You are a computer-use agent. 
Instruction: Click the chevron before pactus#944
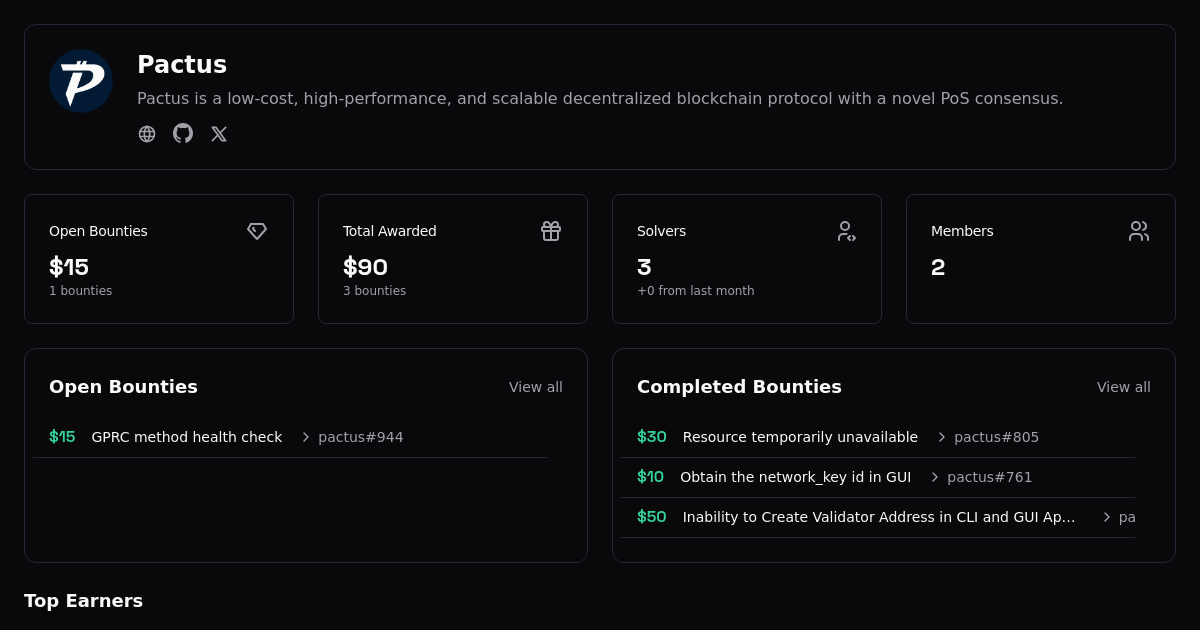point(306,437)
